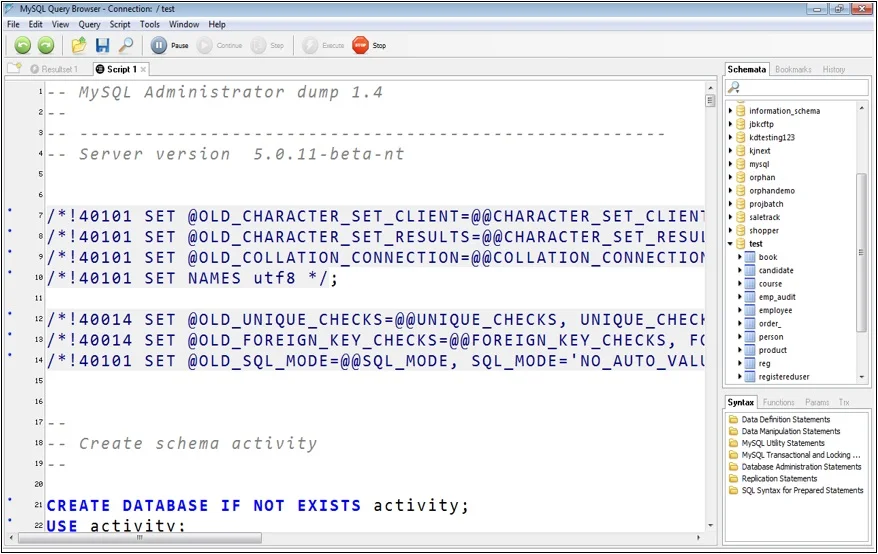Image resolution: width=878 pixels, height=554 pixels.
Task: Expand the orphan schema
Action: pyautogui.click(x=730, y=177)
